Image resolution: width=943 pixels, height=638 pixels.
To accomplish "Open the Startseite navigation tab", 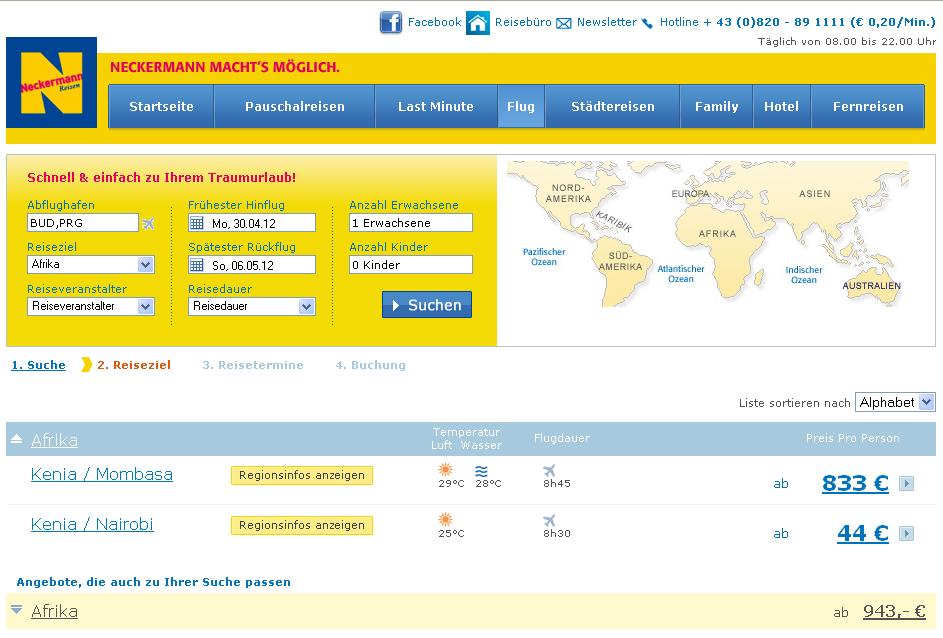I will coord(161,106).
